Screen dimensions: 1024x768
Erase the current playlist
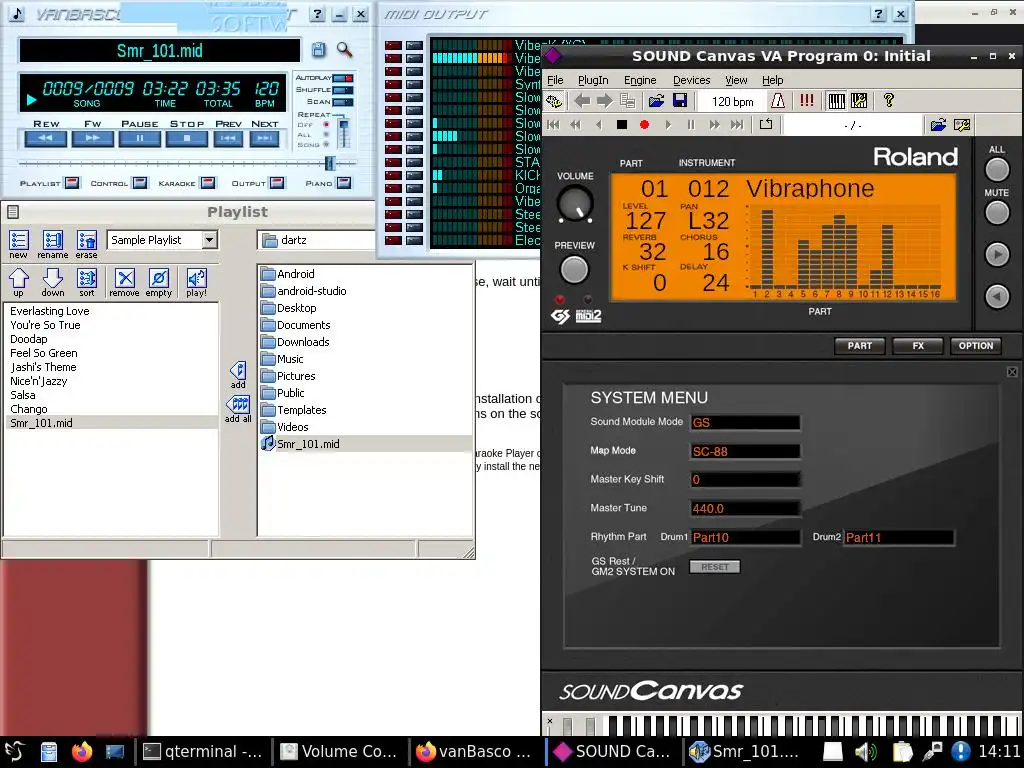click(86, 244)
